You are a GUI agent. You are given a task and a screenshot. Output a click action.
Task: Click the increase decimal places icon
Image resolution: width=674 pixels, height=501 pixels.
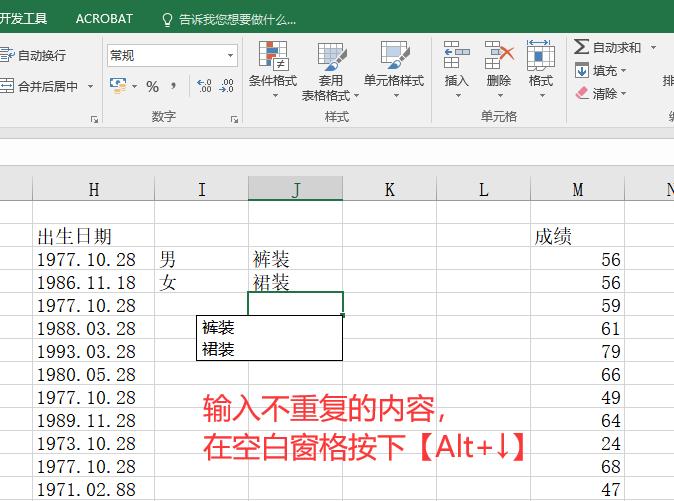click(x=204, y=87)
